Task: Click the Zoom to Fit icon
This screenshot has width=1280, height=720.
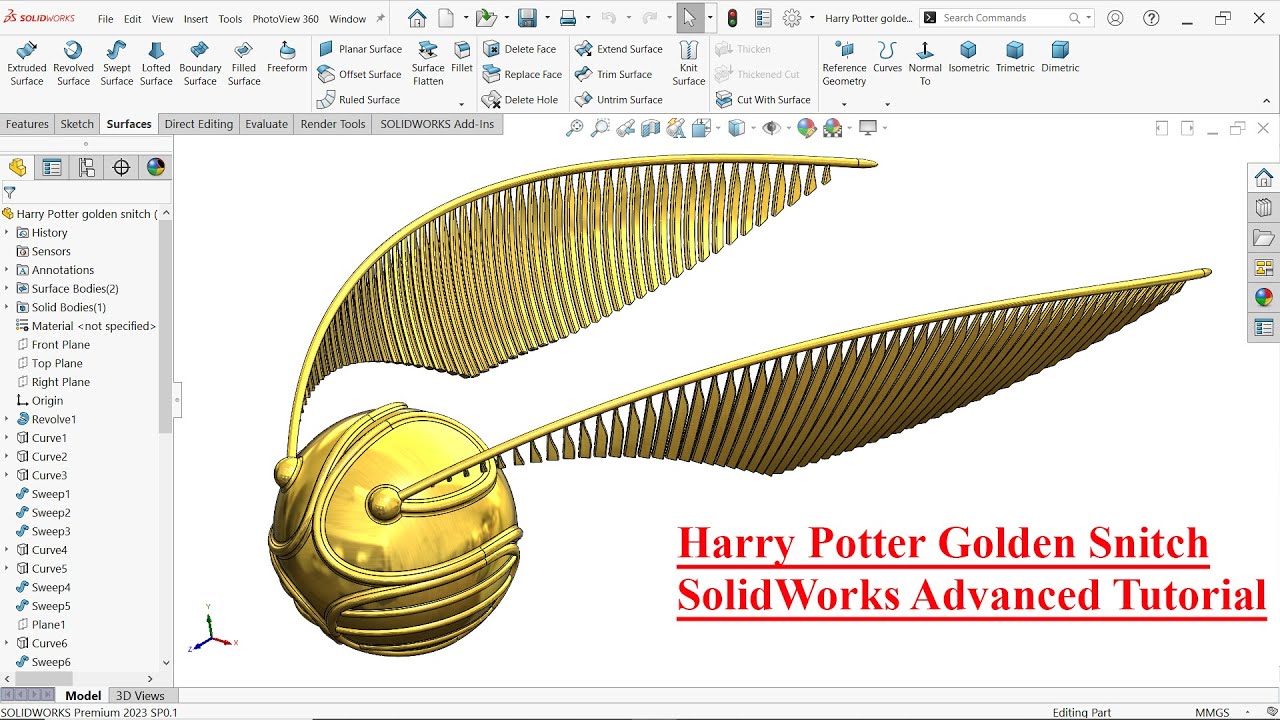Action: coord(574,128)
